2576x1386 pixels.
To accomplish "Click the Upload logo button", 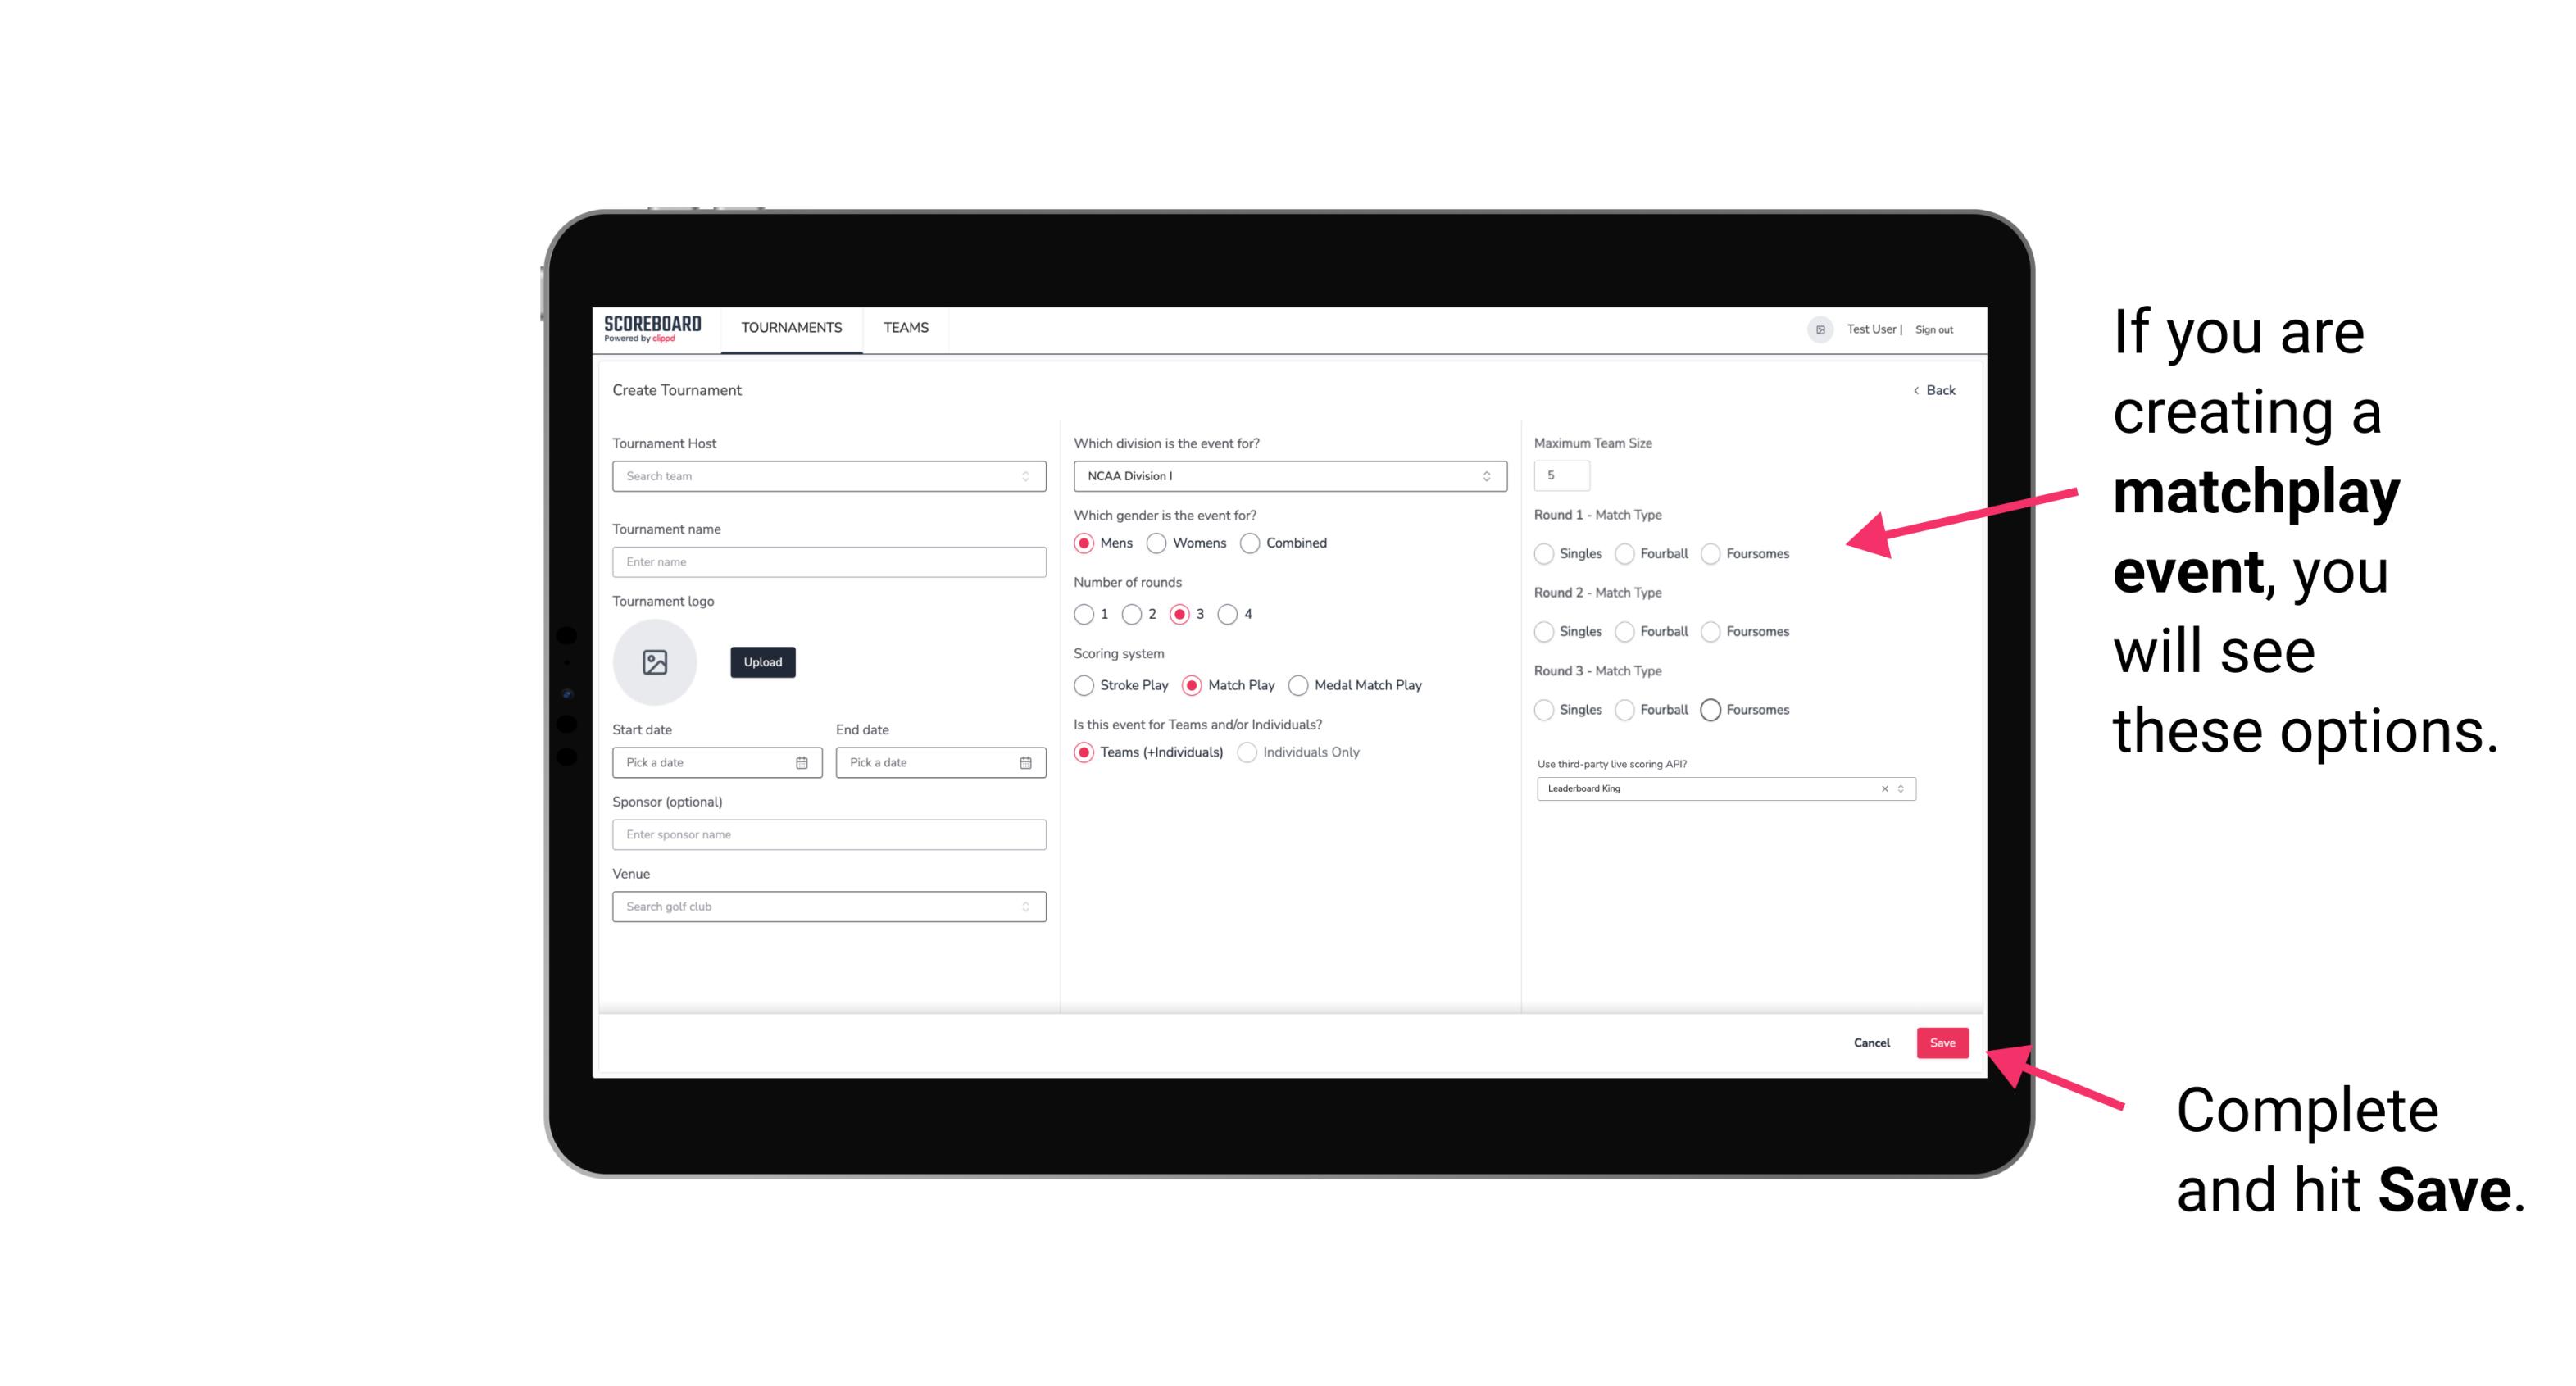I will click(761, 664).
